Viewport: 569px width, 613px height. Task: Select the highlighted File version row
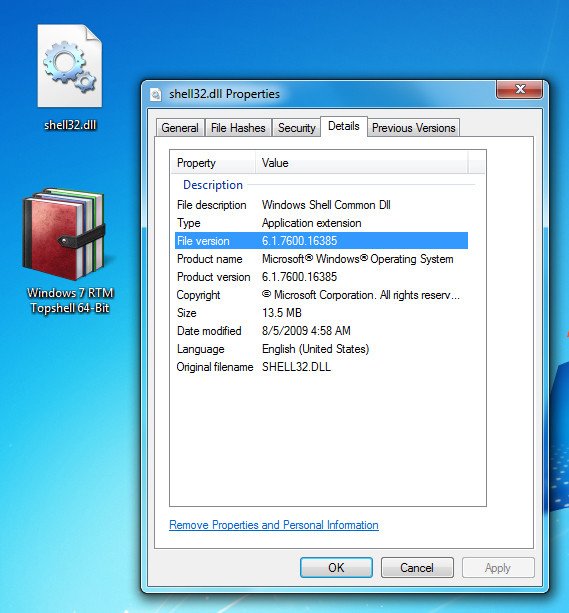coord(321,241)
